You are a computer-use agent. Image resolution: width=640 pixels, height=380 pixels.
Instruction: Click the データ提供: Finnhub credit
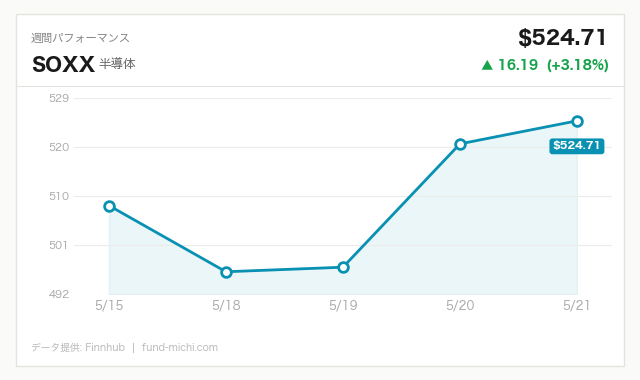coord(78,347)
